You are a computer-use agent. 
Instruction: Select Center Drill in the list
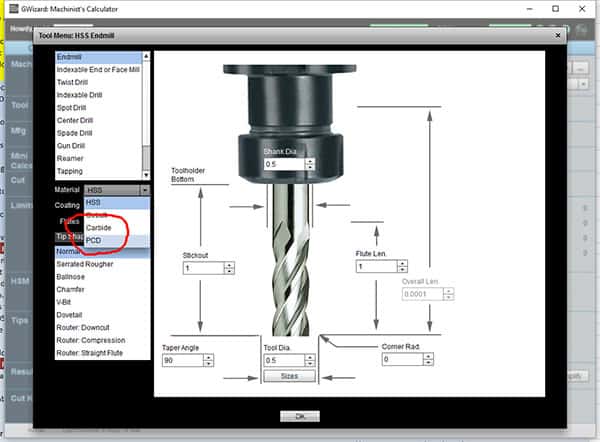pyautogui.click(x=98, y=120)
